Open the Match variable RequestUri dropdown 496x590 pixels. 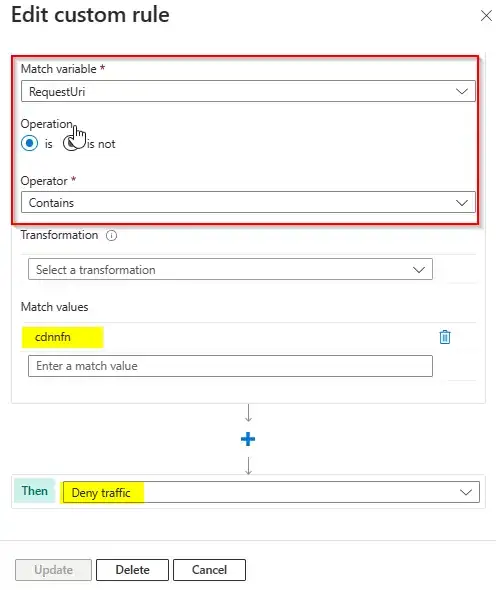tap(248, 91)
